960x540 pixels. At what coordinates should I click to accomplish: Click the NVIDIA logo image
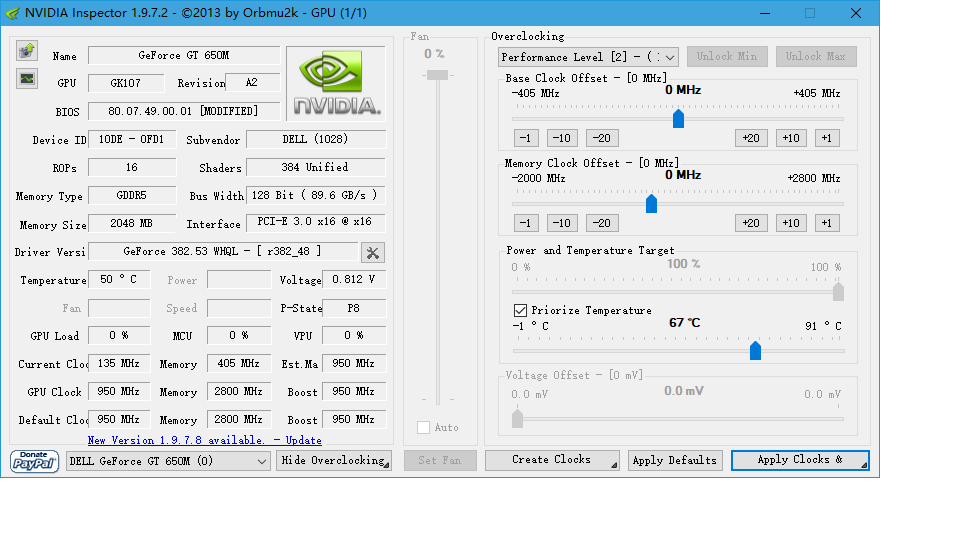[336, 83]
